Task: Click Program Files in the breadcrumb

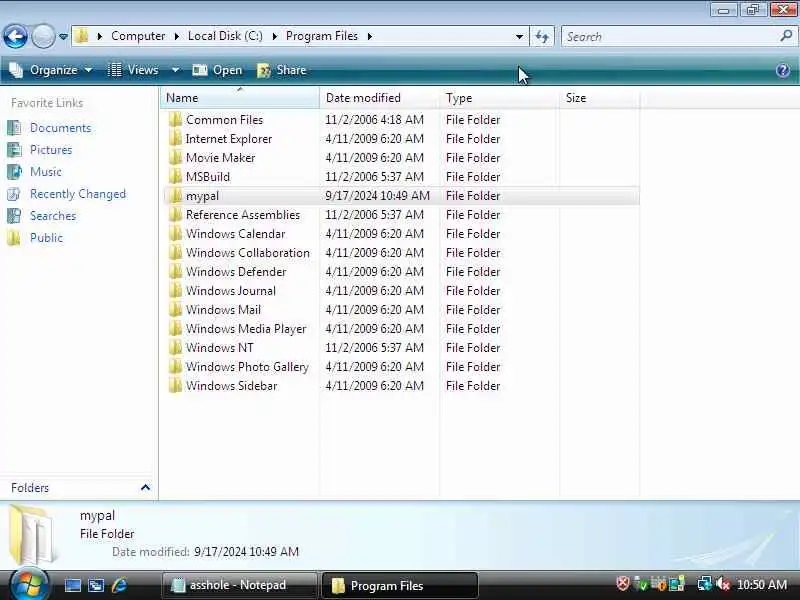Action: tap(321, 36)
